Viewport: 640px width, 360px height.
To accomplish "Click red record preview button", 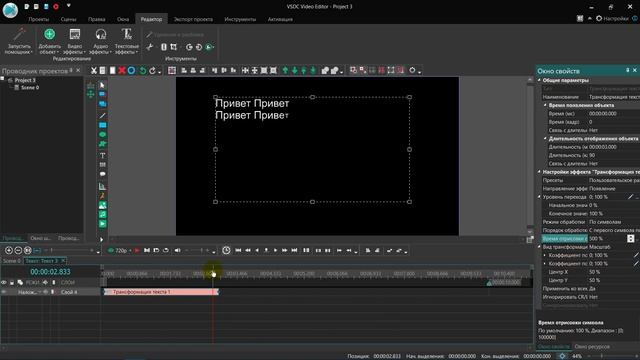I will (x=137, y=250).
